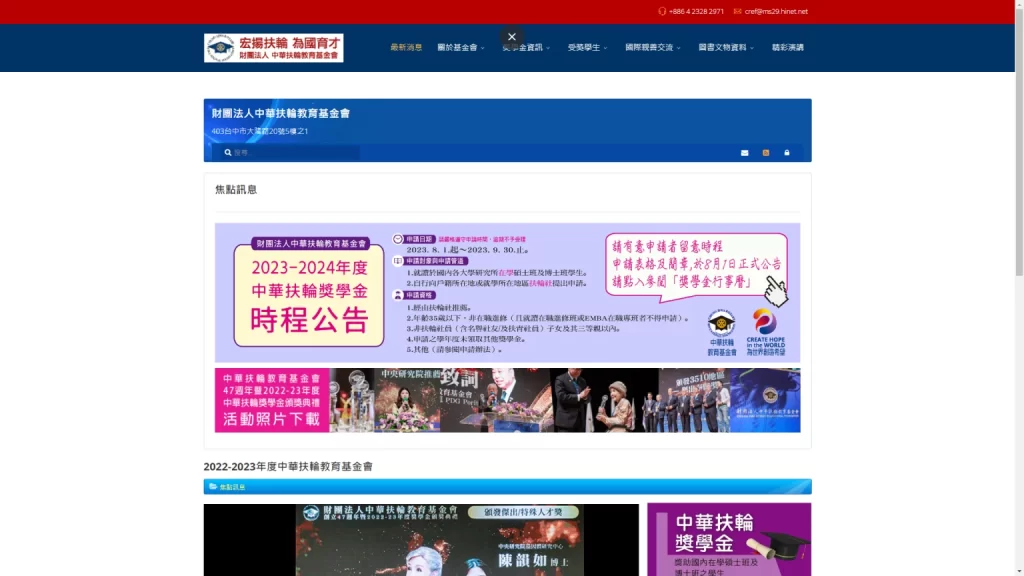This screenshot has width=1024, height=576.
Task: Open the RSS feed icon
Action: 766,153
